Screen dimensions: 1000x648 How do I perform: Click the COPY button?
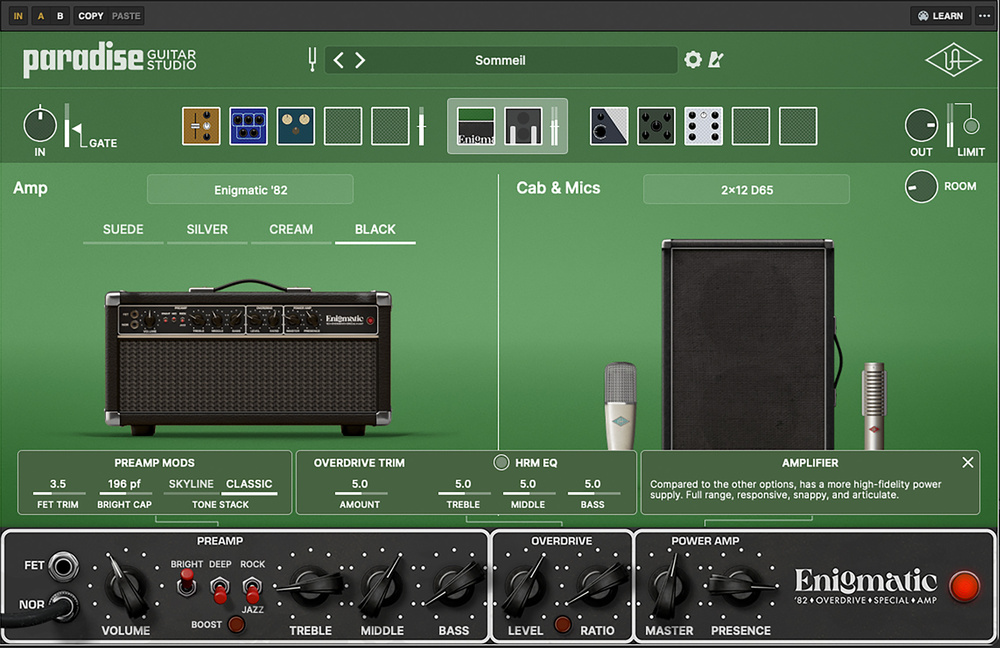click(91, 16)
